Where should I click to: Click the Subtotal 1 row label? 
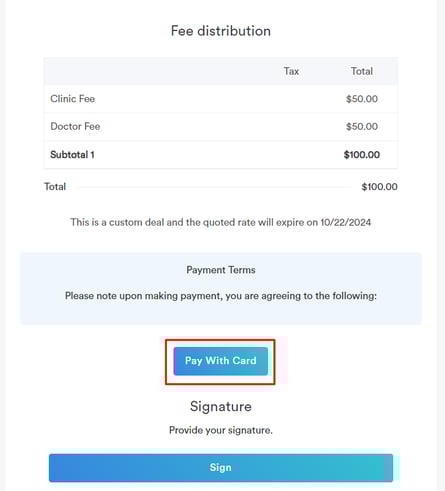(x=72, y=155)
